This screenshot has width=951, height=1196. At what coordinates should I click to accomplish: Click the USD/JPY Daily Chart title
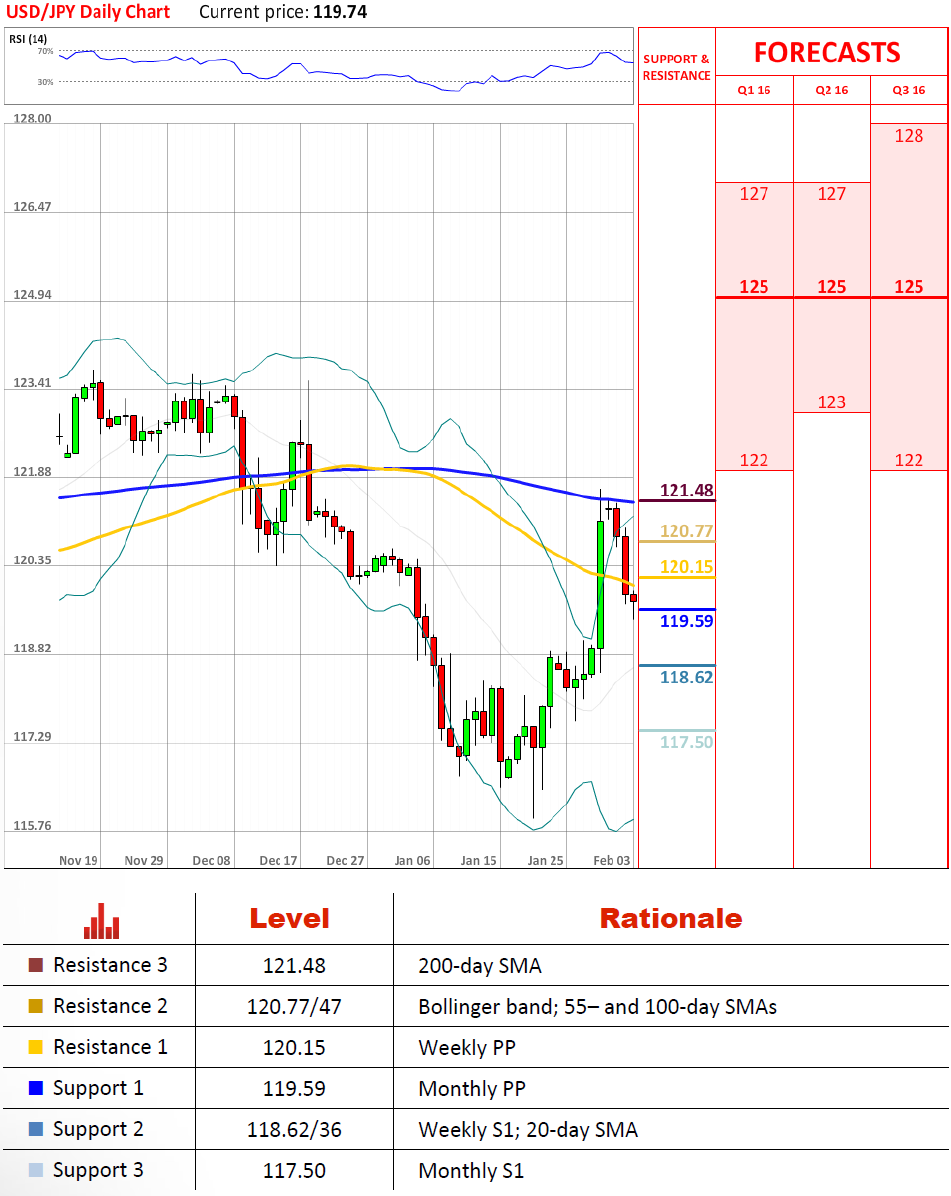(x=88, y=12)
